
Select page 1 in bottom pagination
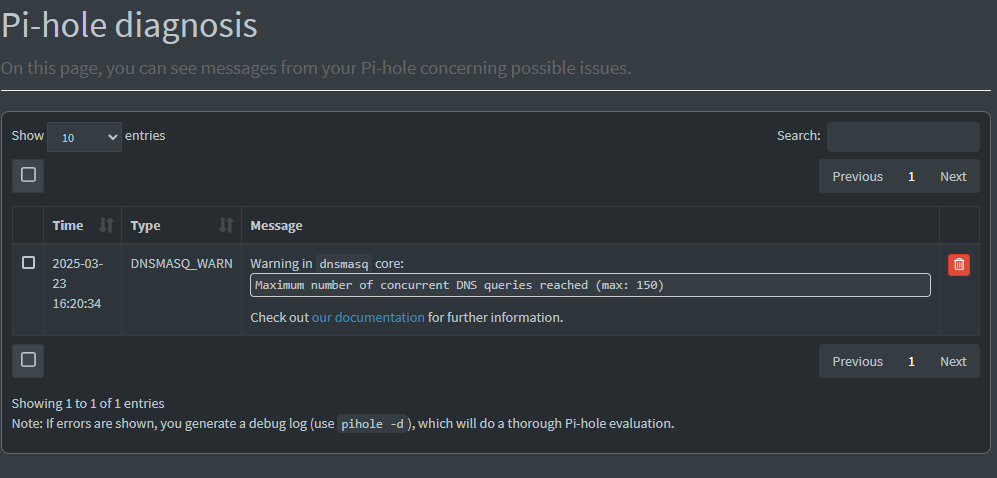pyautogui.click(x=911, y=361)
